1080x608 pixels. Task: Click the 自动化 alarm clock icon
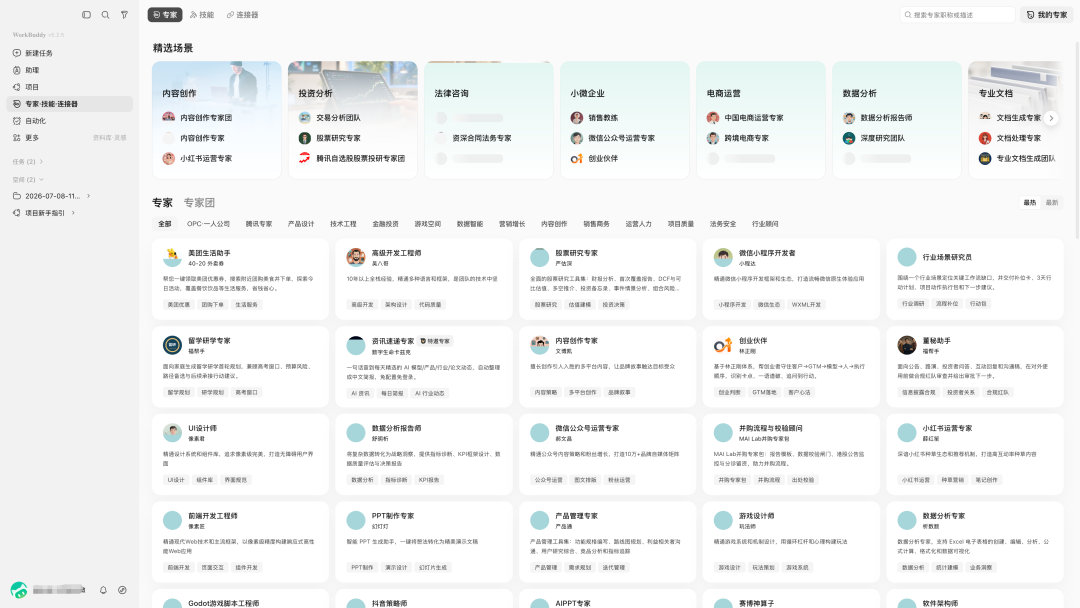point(17,120)
